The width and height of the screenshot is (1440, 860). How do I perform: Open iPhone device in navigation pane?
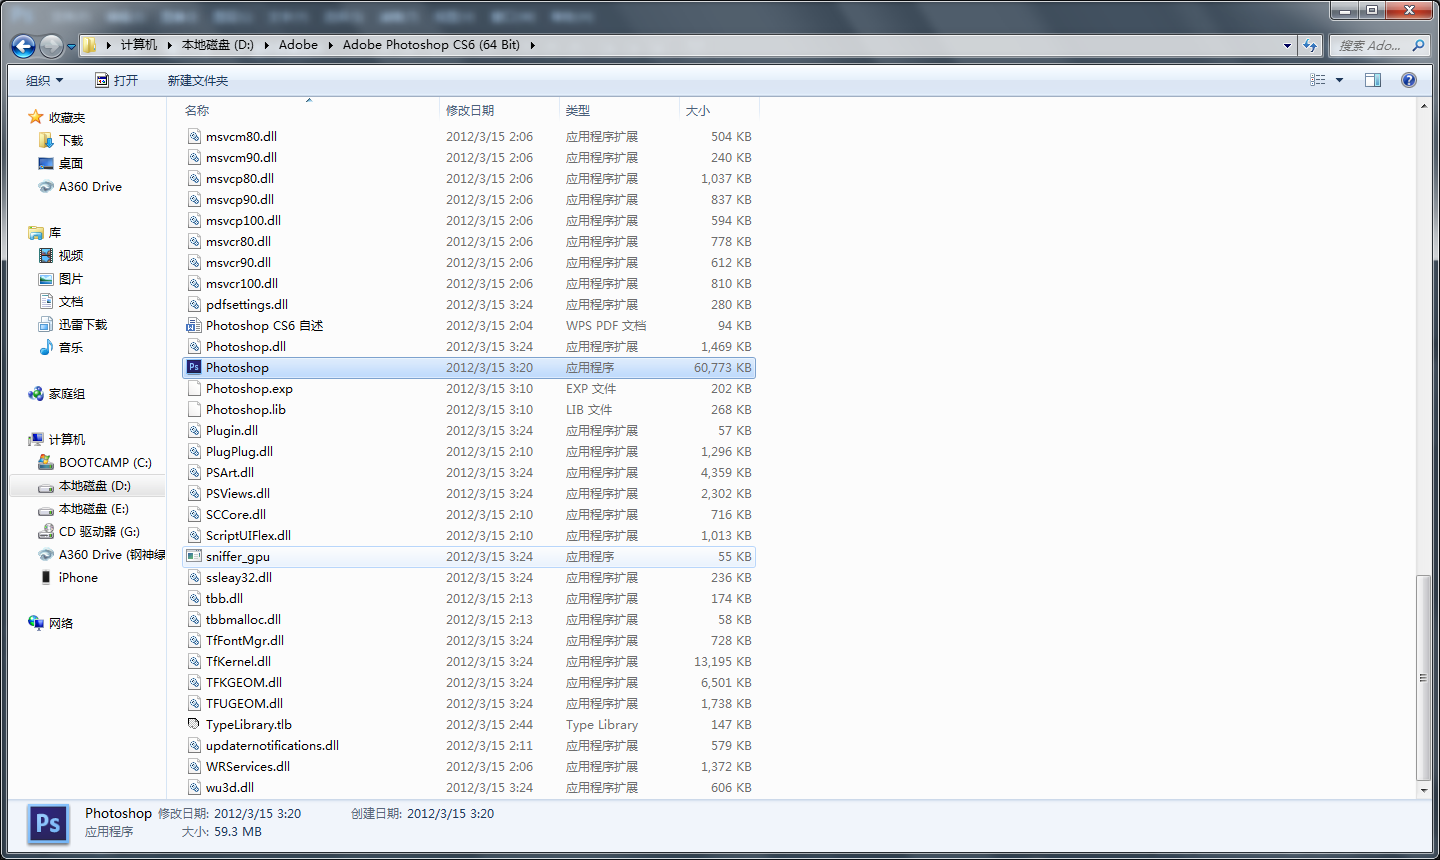coord(69,577)
